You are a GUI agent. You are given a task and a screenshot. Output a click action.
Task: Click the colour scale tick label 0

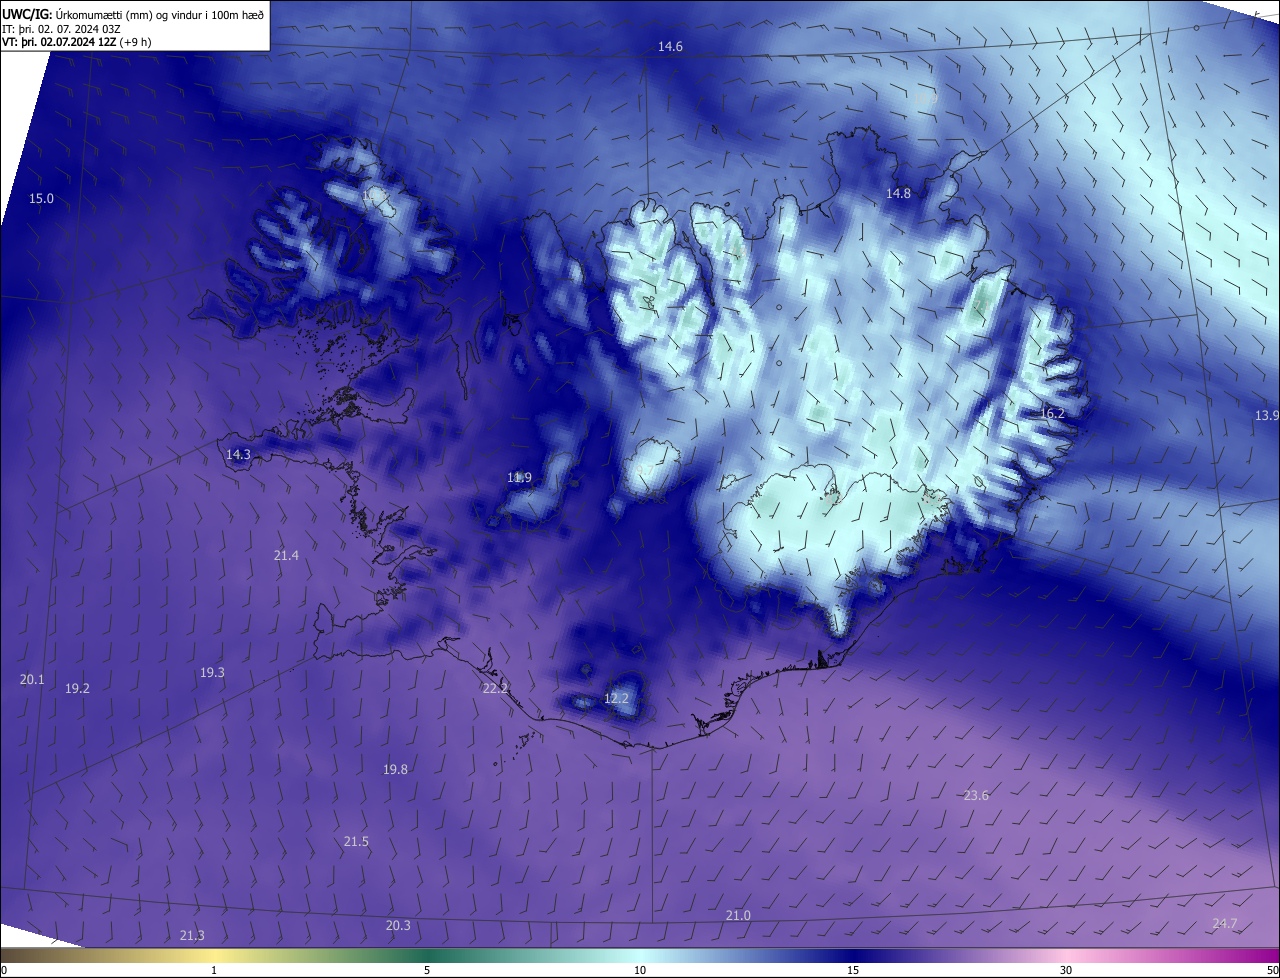pos(4,970)
